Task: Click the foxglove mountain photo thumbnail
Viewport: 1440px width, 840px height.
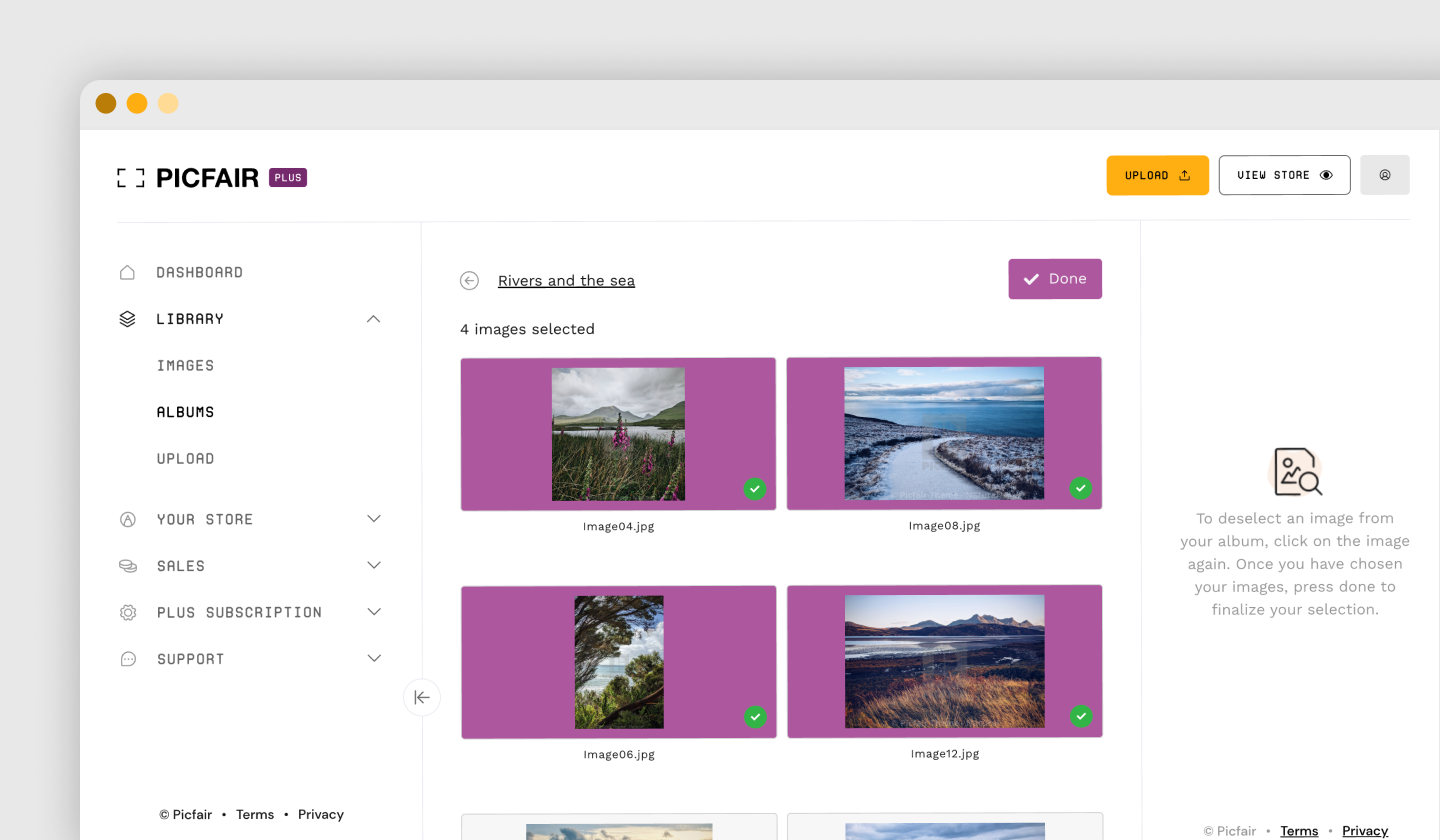Action: [x=618, y=434]
